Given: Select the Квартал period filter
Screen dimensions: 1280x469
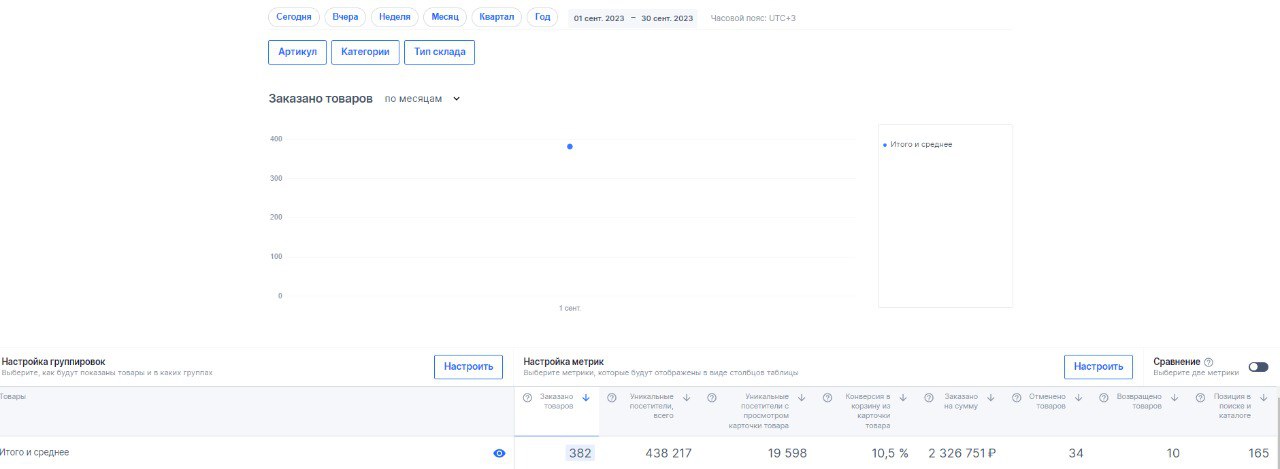Looking at the screenshot, I should pos(498,17).
